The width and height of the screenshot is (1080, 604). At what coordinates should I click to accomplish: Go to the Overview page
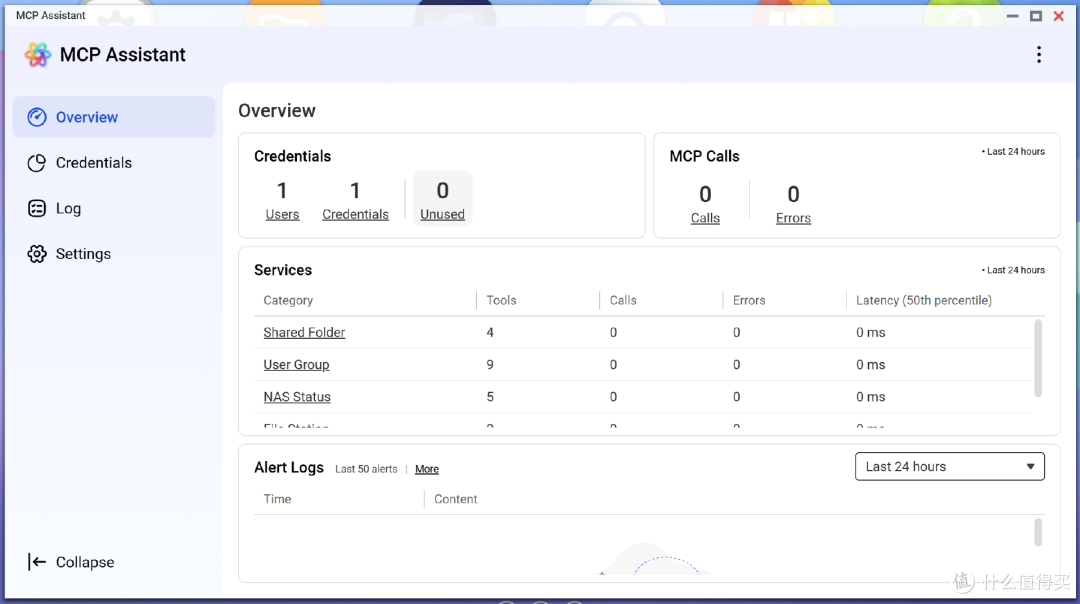[x=114, y=117]
